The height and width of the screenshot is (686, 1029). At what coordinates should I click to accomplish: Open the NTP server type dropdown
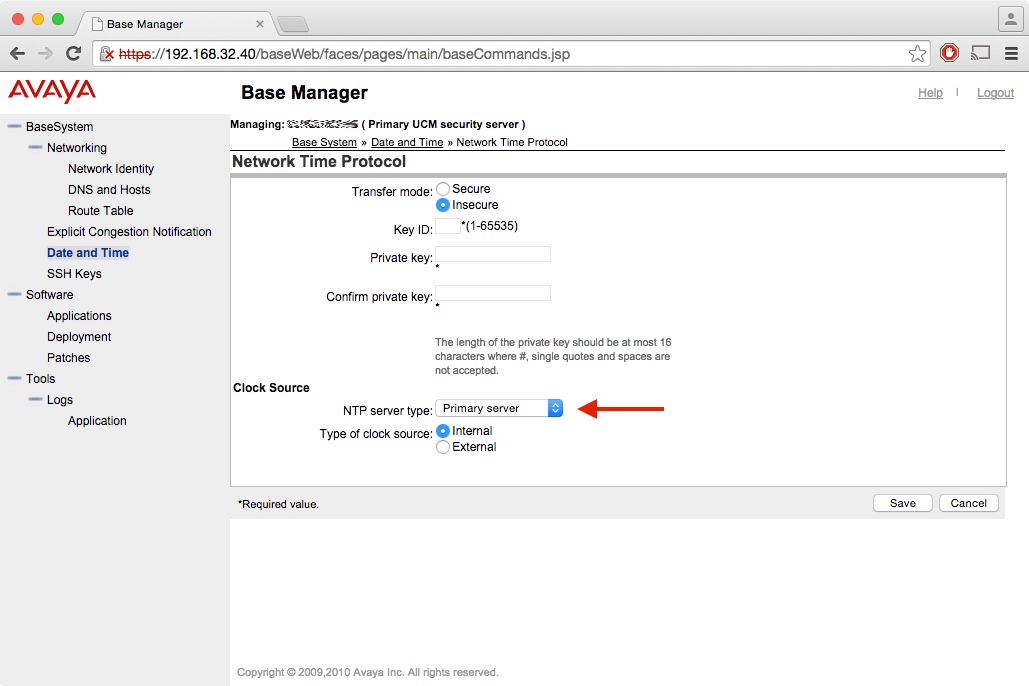(499, 408)
